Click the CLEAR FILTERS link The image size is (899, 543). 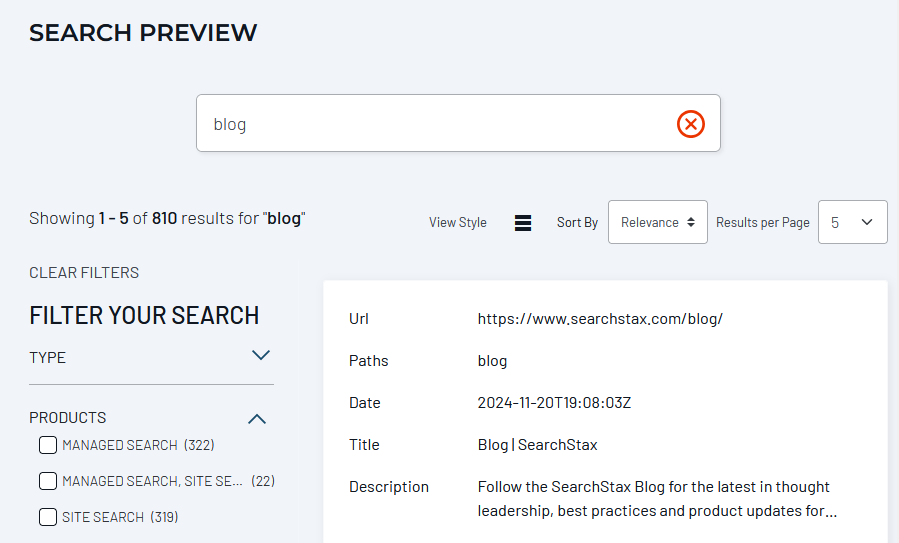[x=84, y=273]
